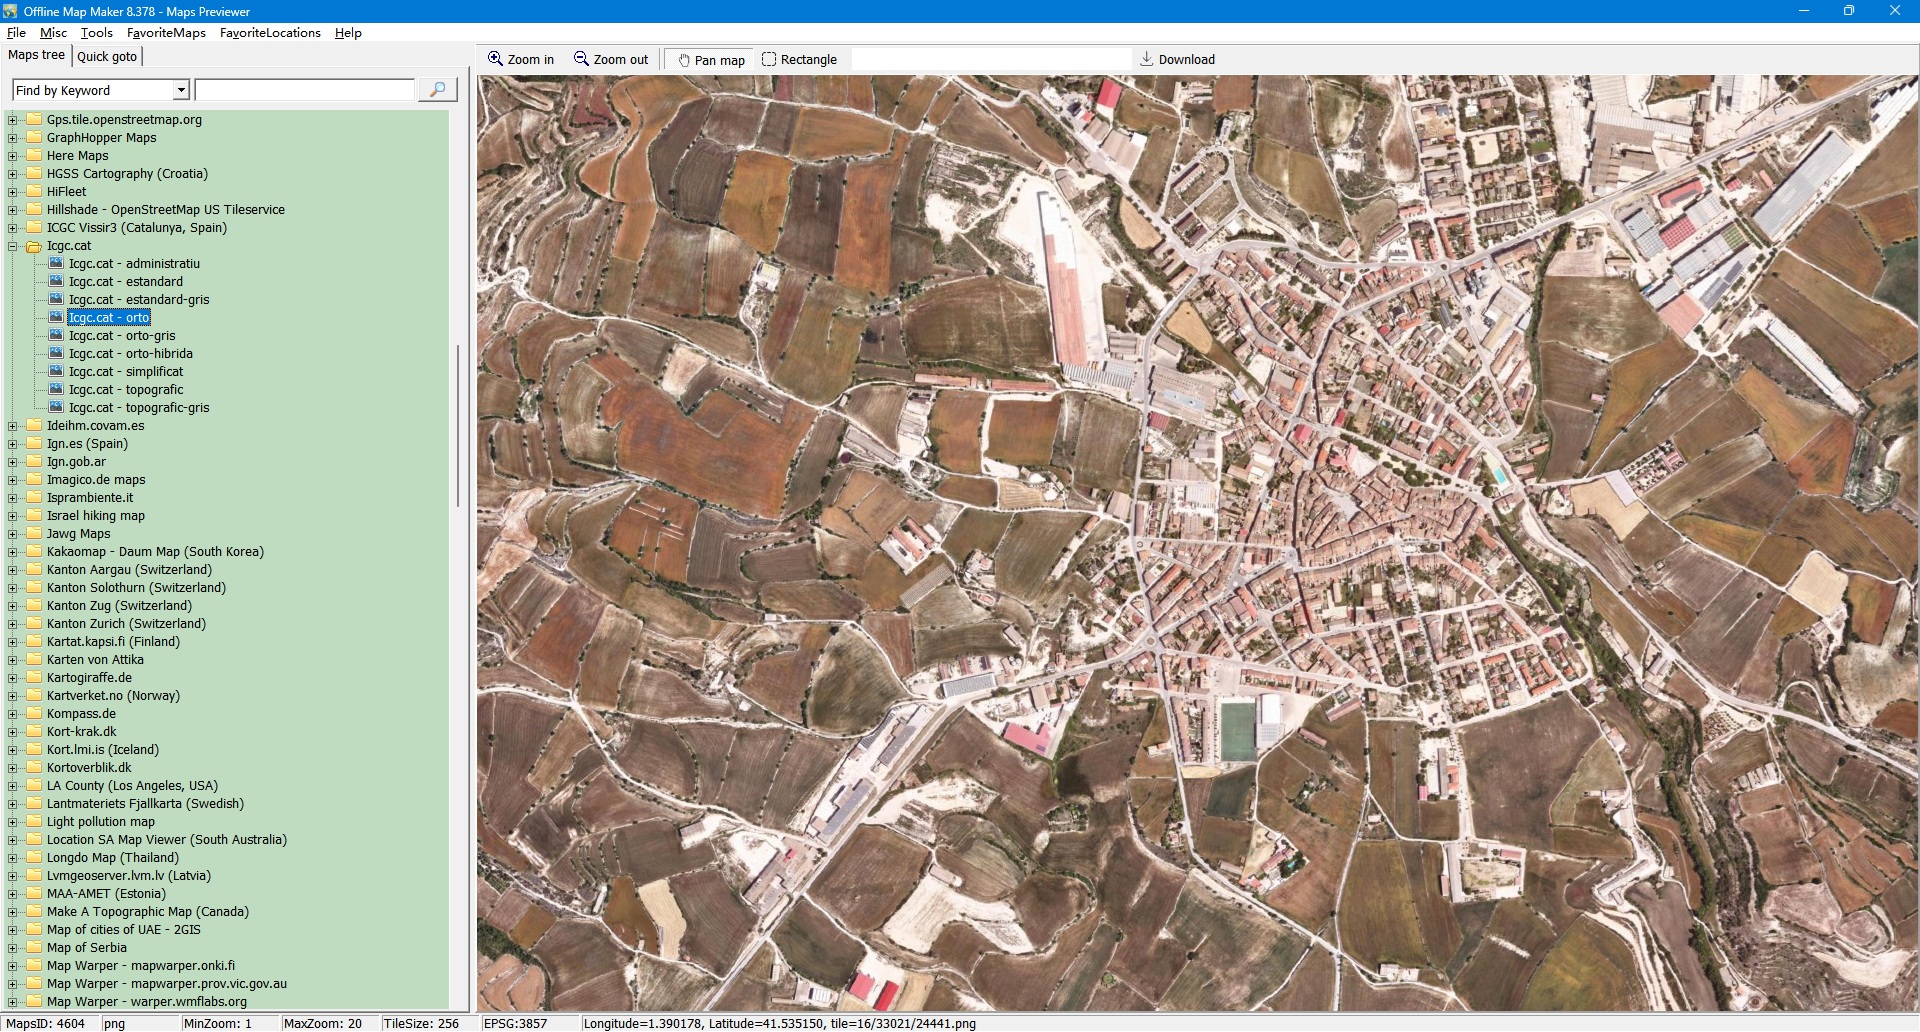Click the map icon beside Icgc.cat - administratiu
Viewport: 1920px width, 1032px height.
point(56,264)
